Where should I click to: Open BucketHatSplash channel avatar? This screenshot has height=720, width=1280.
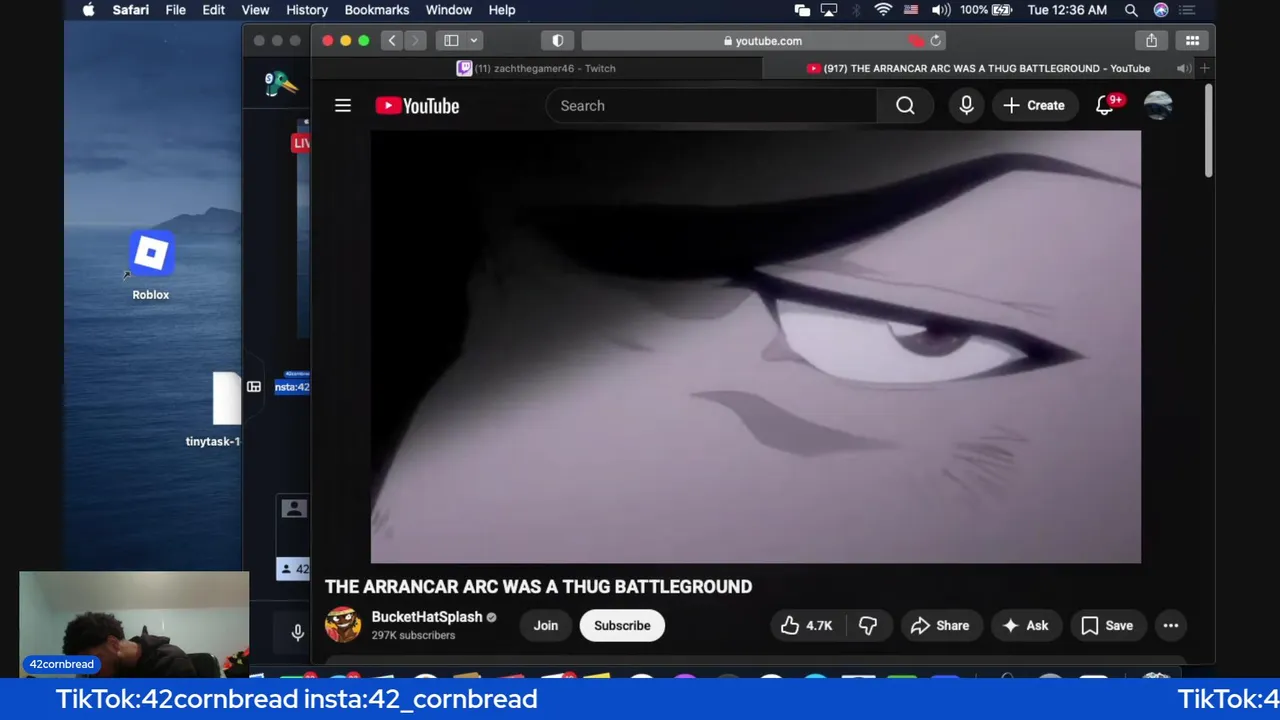click(343, 625)
